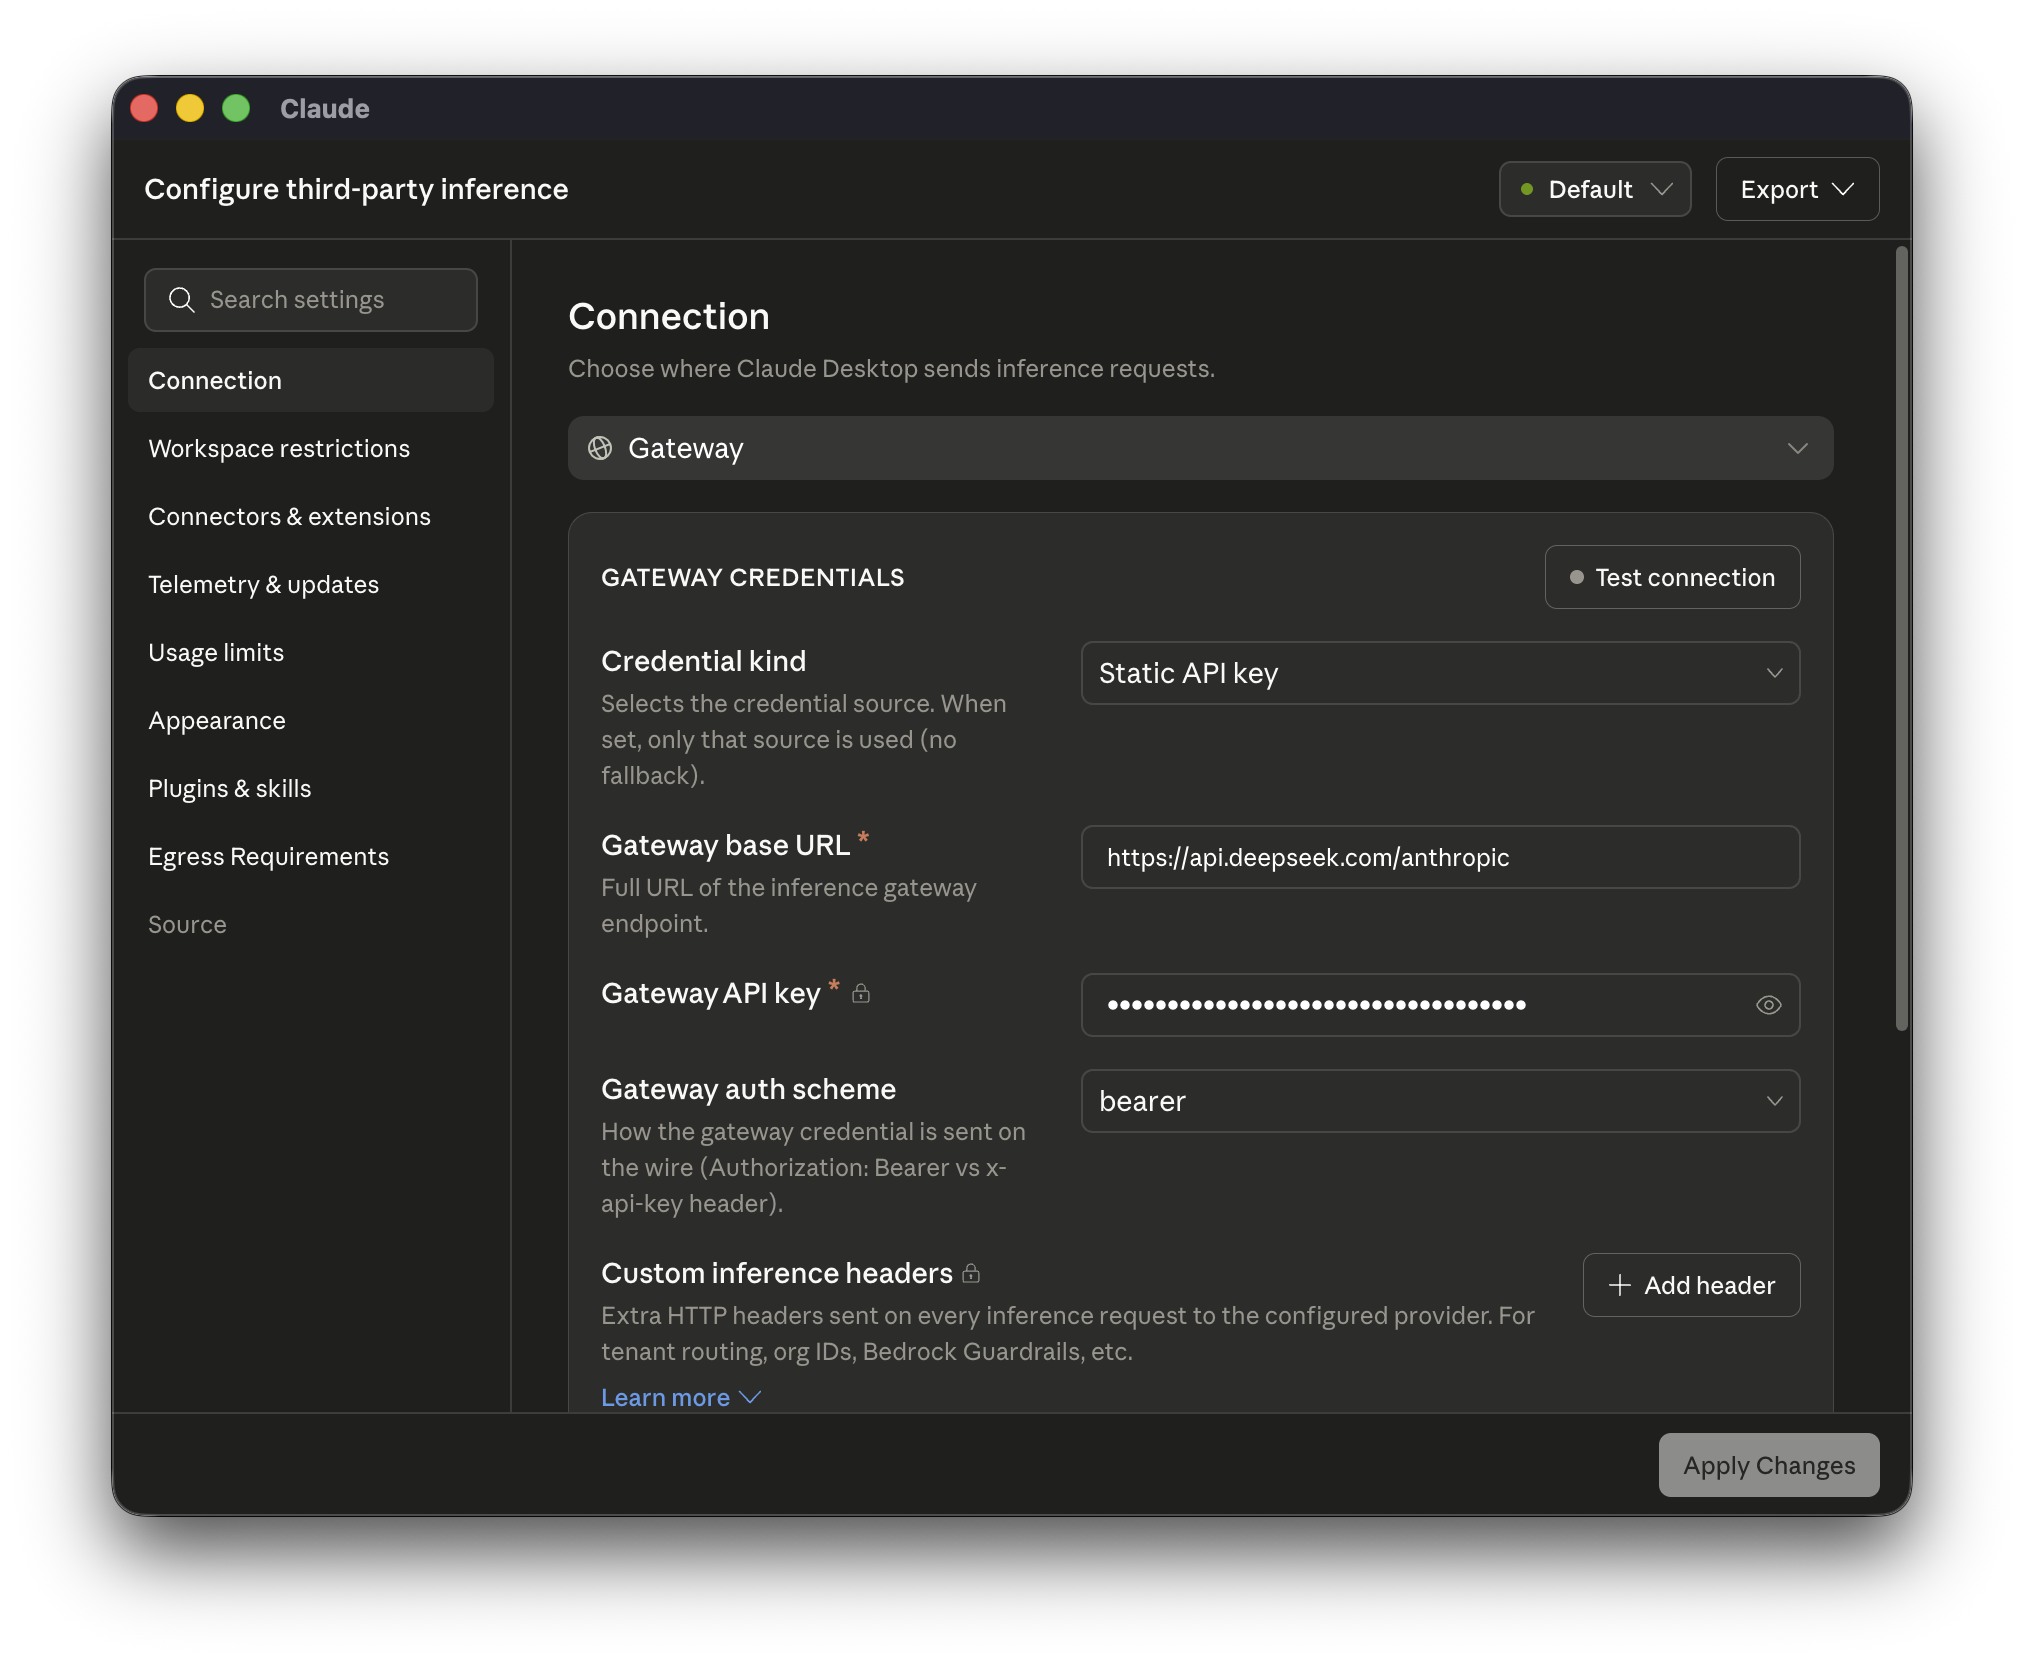Open Telemetry & updates section
The height and width of the screenshot is (1664, 2024).
pos(311,584)
